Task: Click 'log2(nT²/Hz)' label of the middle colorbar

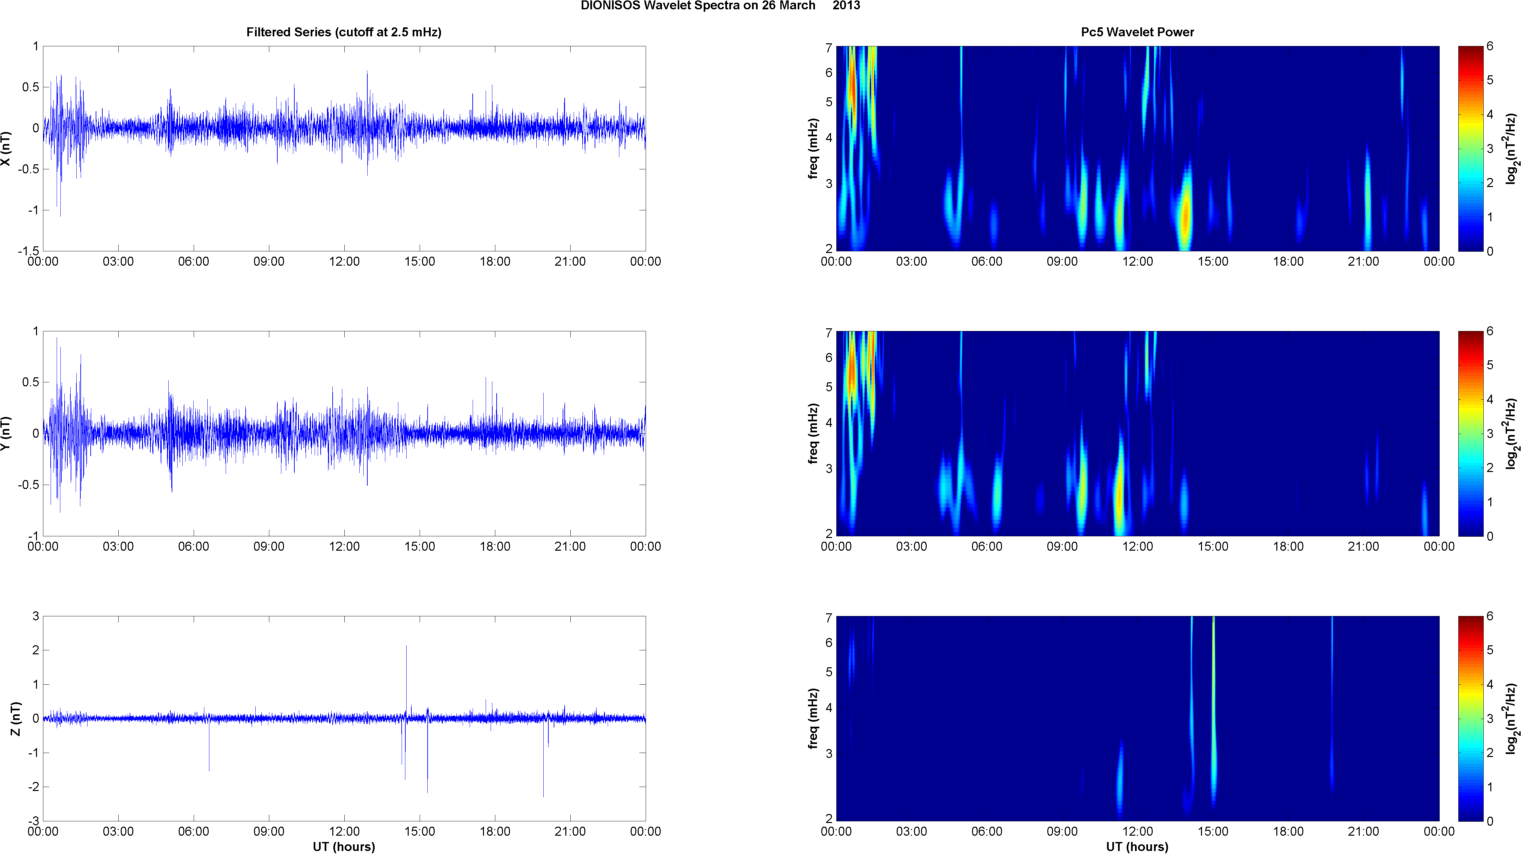Action: coord(1513,433)
